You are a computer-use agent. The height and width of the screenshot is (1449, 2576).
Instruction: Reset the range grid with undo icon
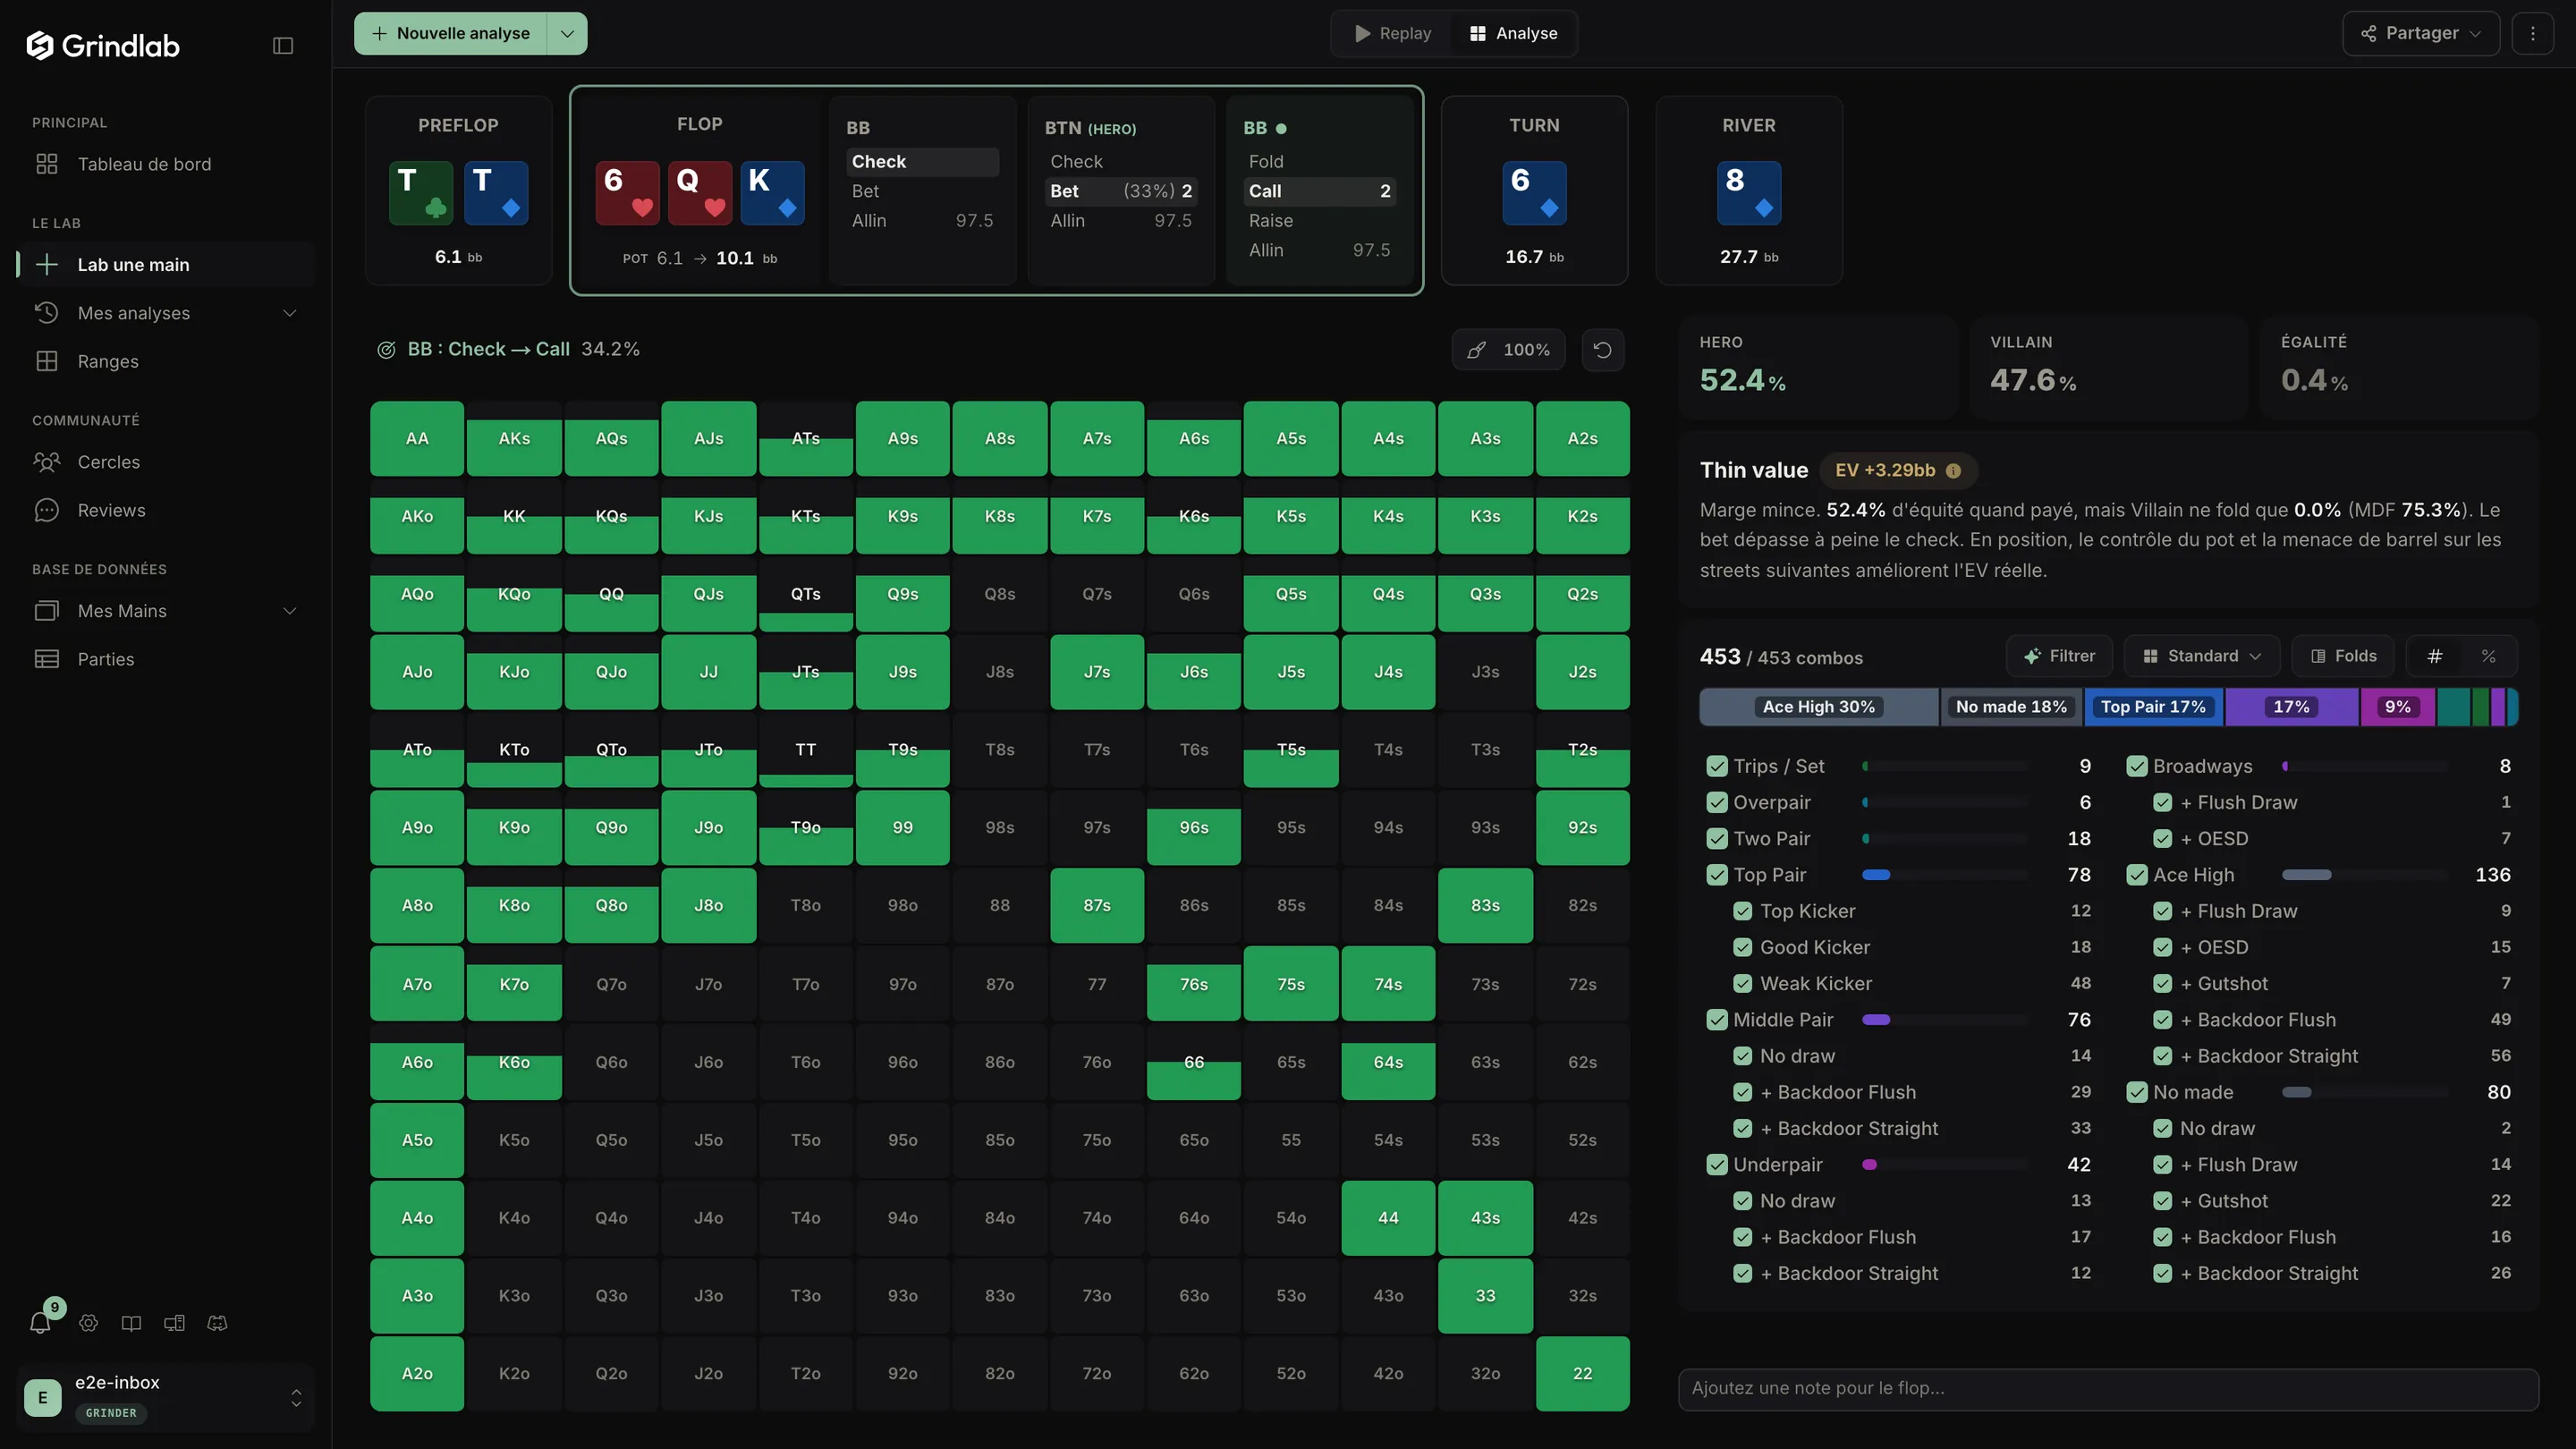[x=1603, y=350]
